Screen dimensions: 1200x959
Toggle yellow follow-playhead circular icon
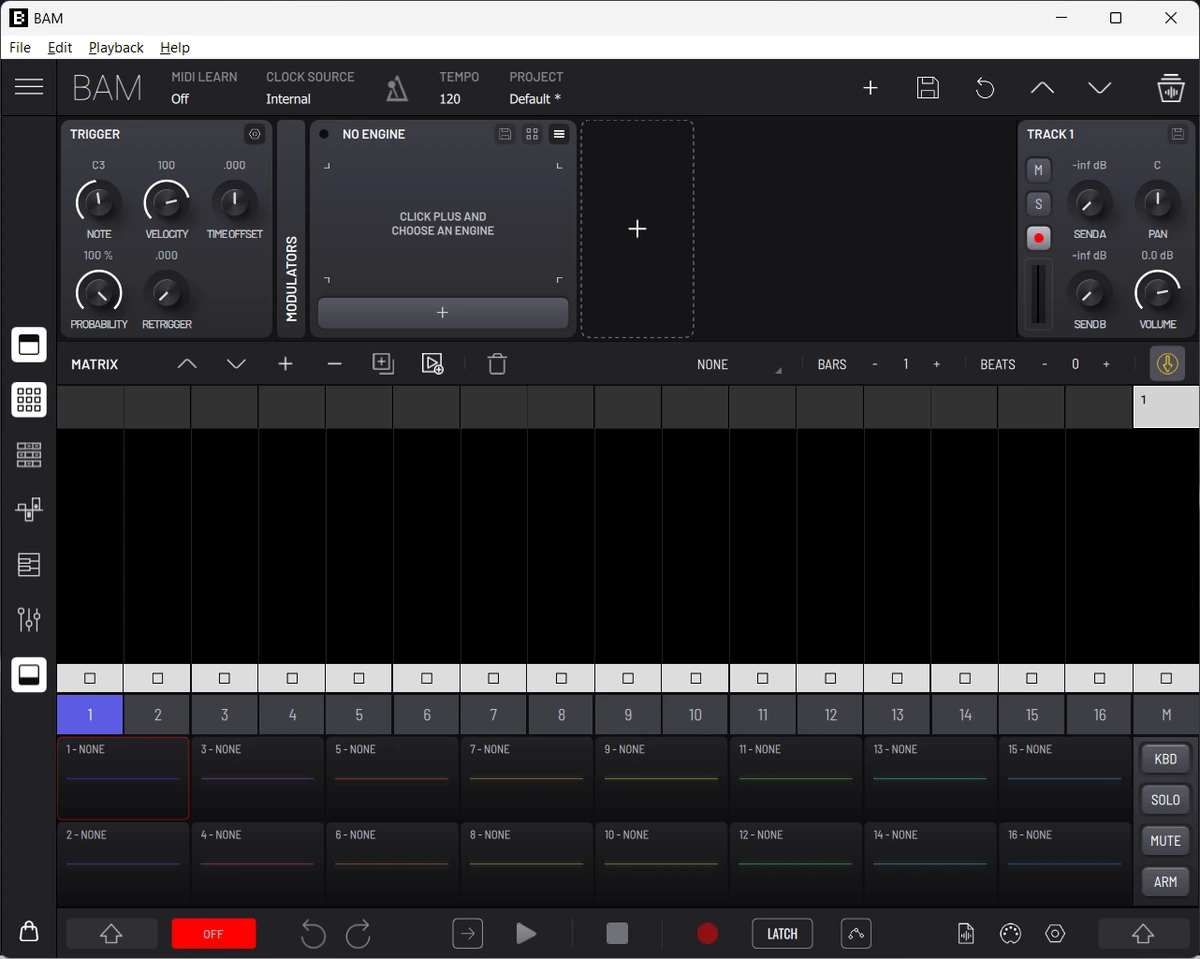pos(1167,364)
